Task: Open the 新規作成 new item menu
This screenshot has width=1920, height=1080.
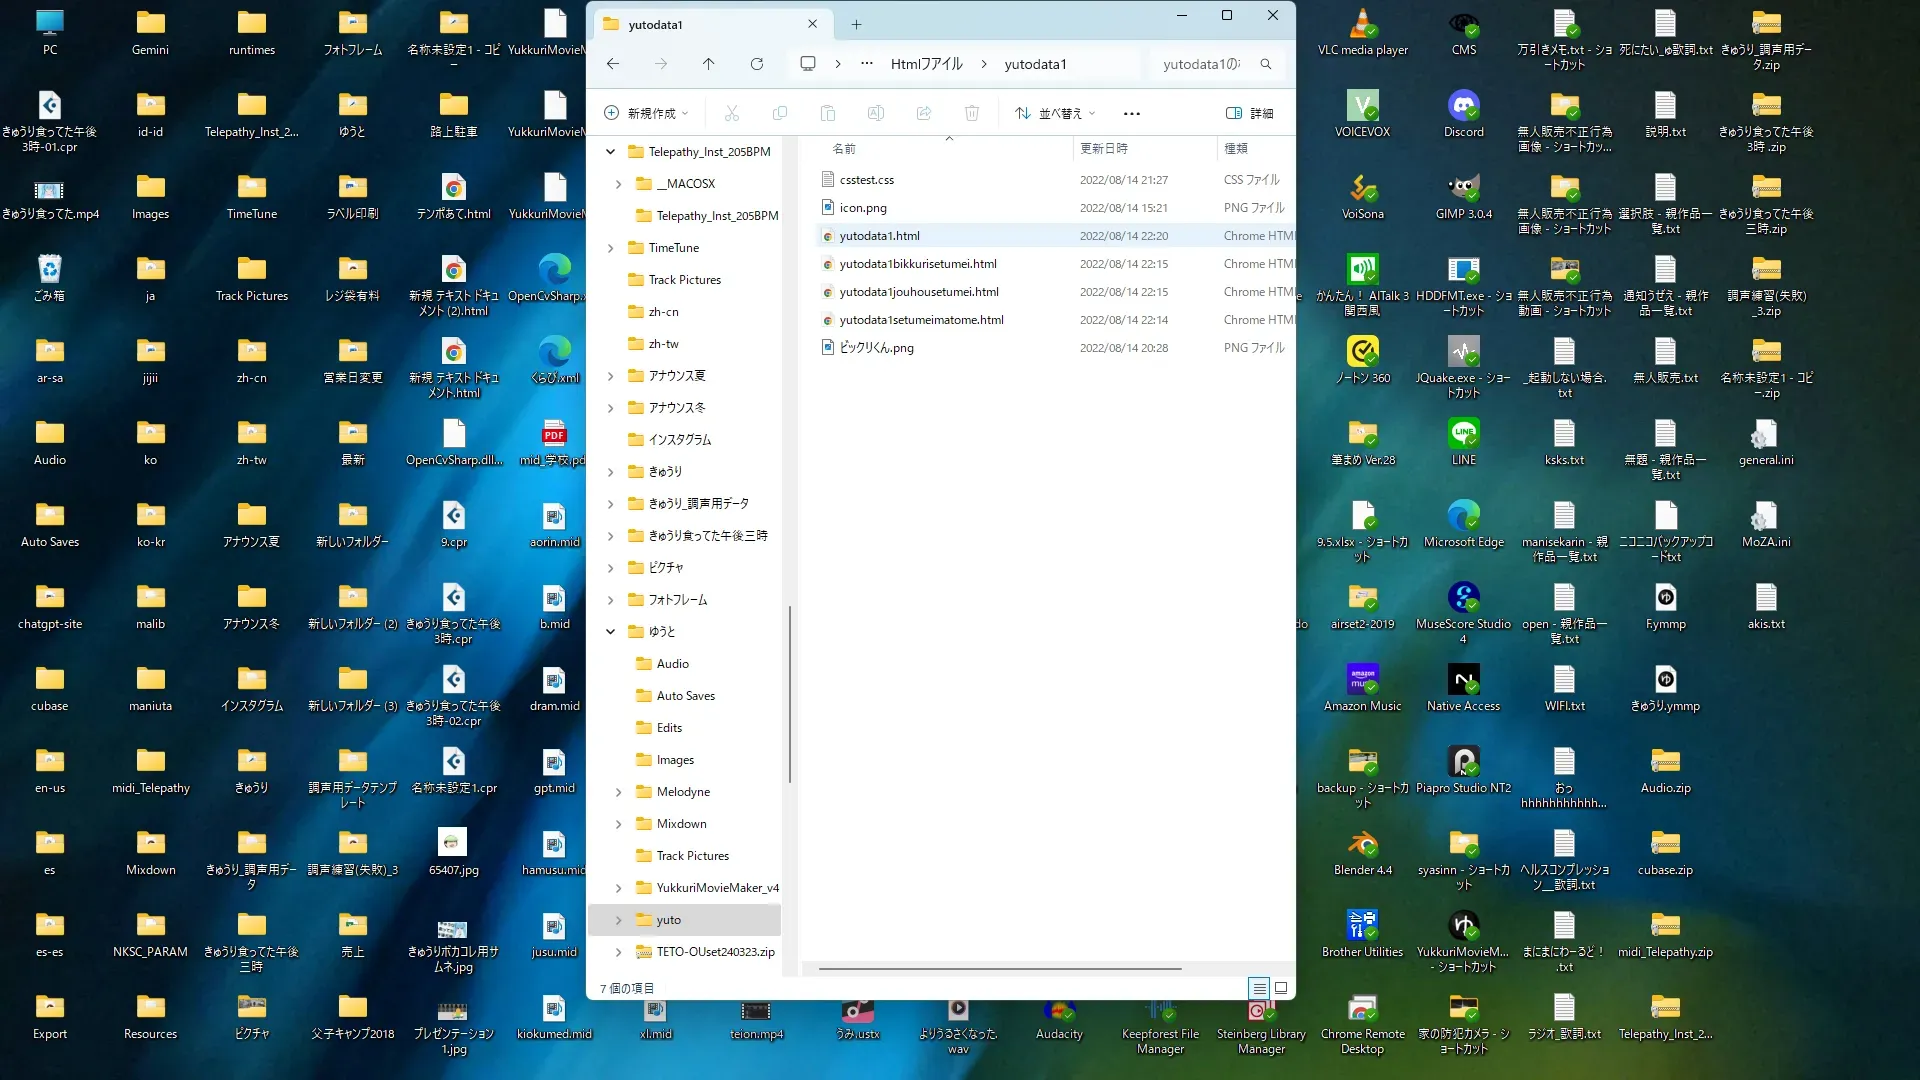Action: tap(647, 113)
